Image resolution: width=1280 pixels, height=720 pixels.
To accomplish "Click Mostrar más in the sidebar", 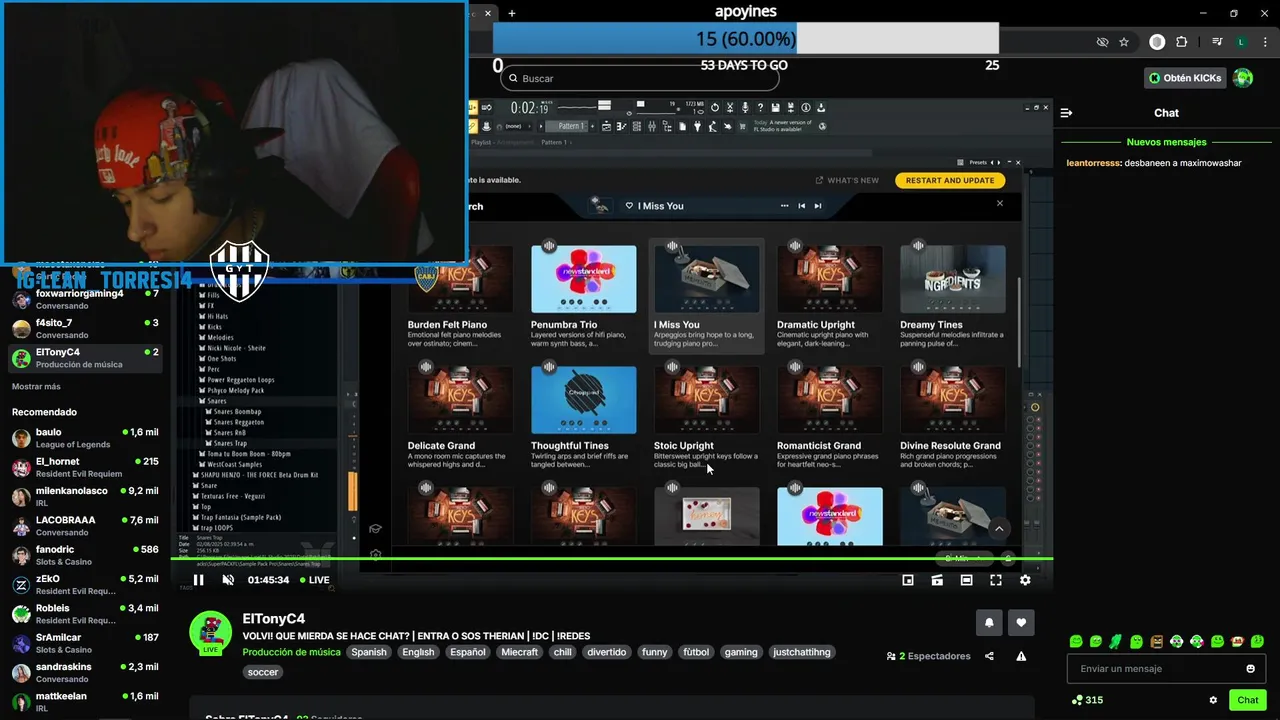I will pos(36,387).
